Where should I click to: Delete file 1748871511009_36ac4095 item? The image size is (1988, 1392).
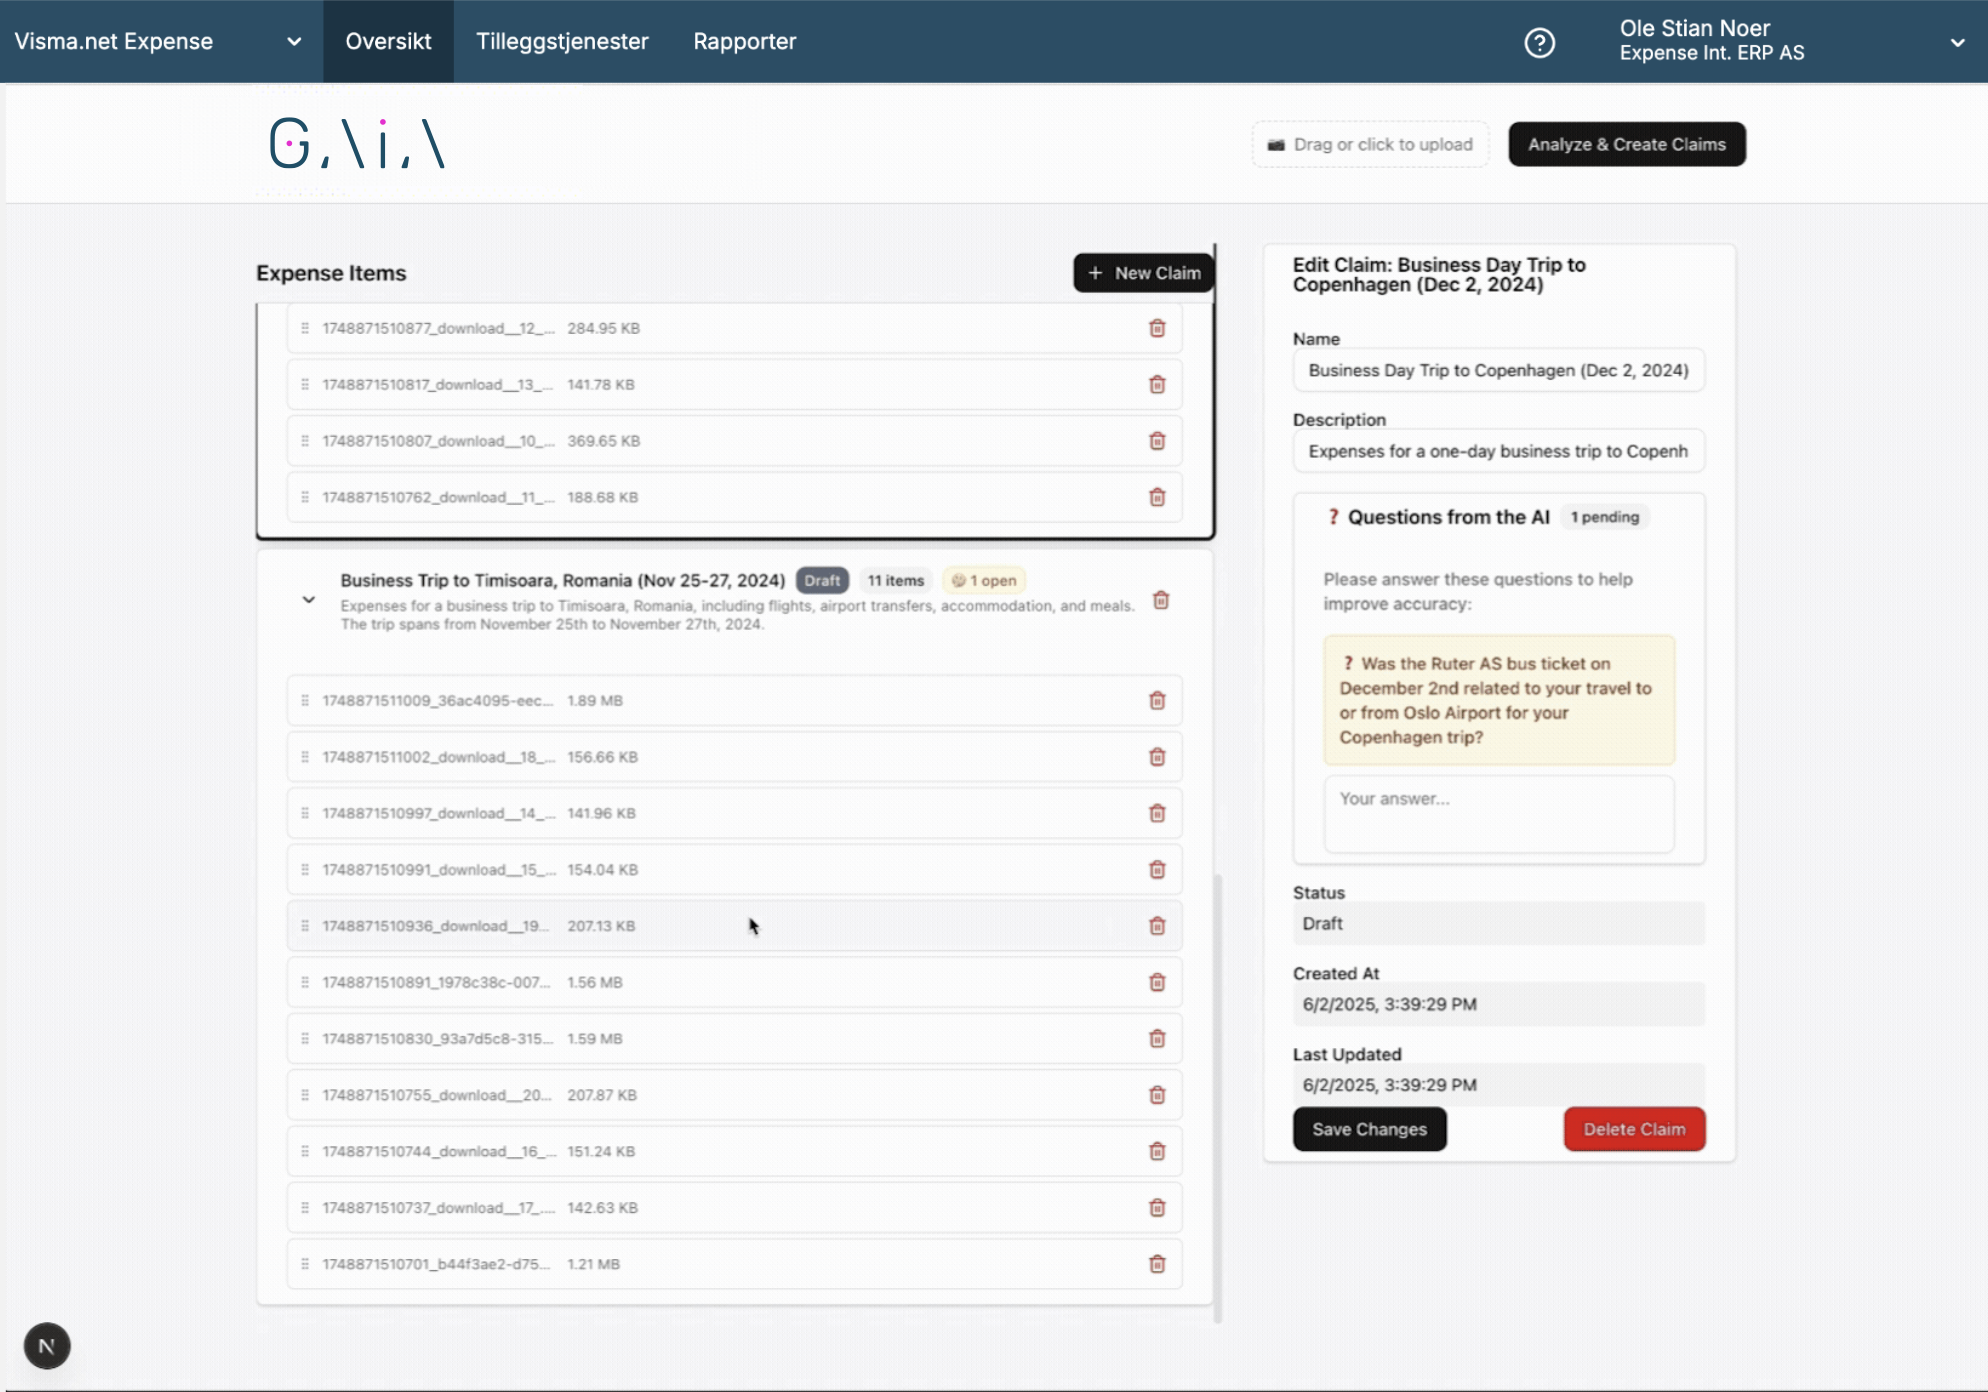click(x=1157, y=700)
